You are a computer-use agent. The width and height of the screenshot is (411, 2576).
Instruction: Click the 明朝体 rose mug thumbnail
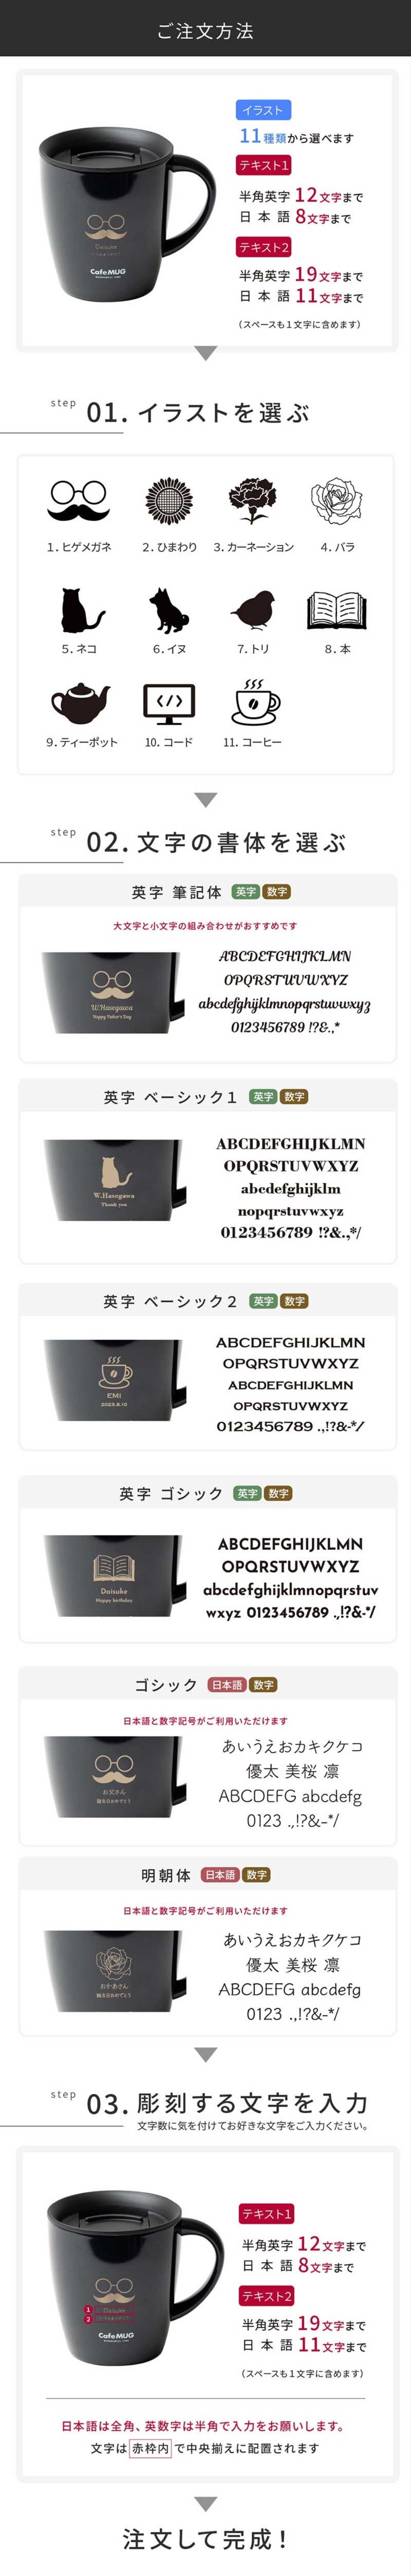pos(113,1970)
